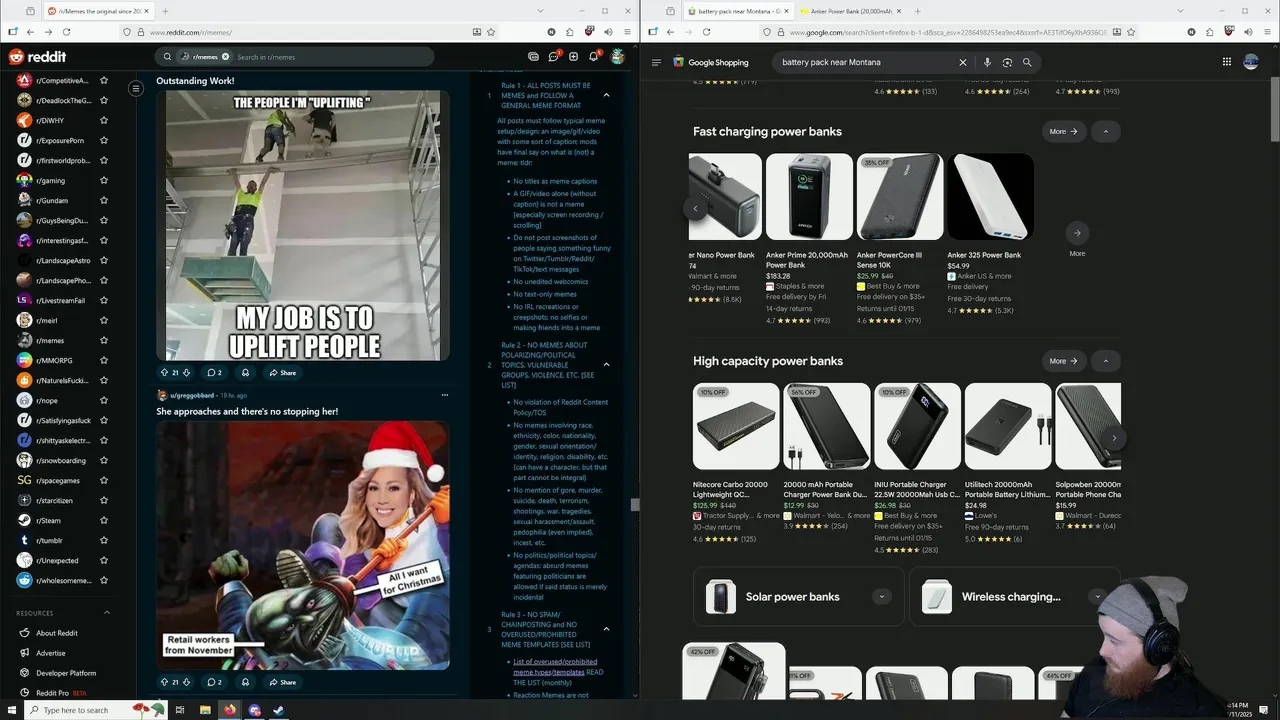Open Developer Platform in Resources
The image size is (1280, 720).
(66, 673)
